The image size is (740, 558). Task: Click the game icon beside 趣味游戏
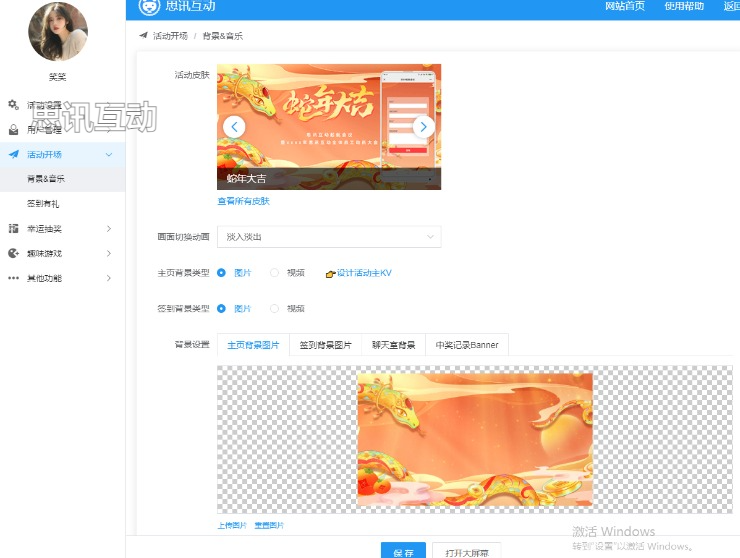pos(13,254)
